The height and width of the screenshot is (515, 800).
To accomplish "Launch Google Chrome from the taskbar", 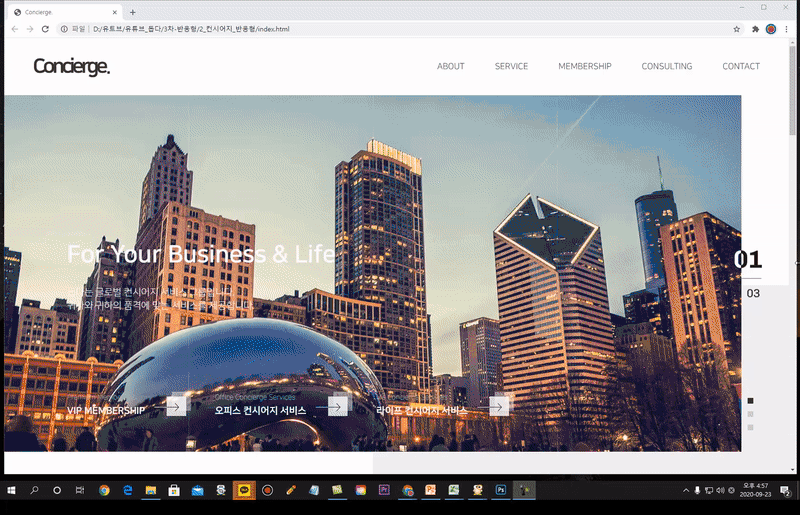I will pos(104,491).
